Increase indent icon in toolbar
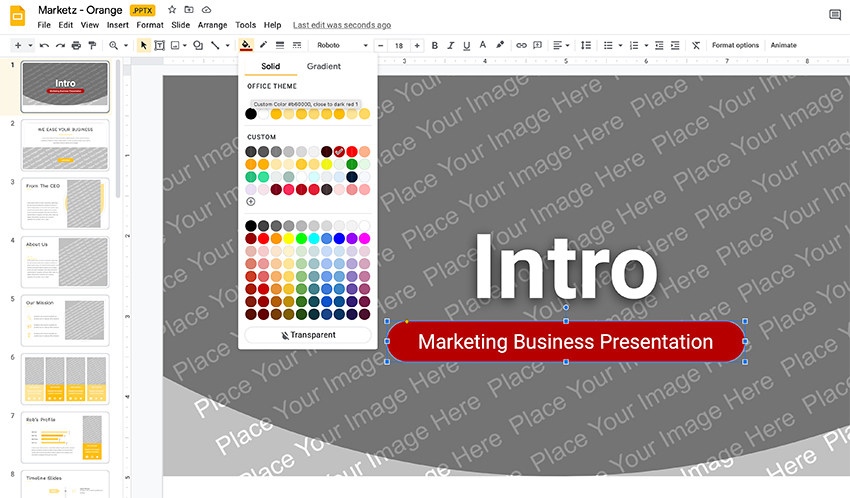 point(675,46)
